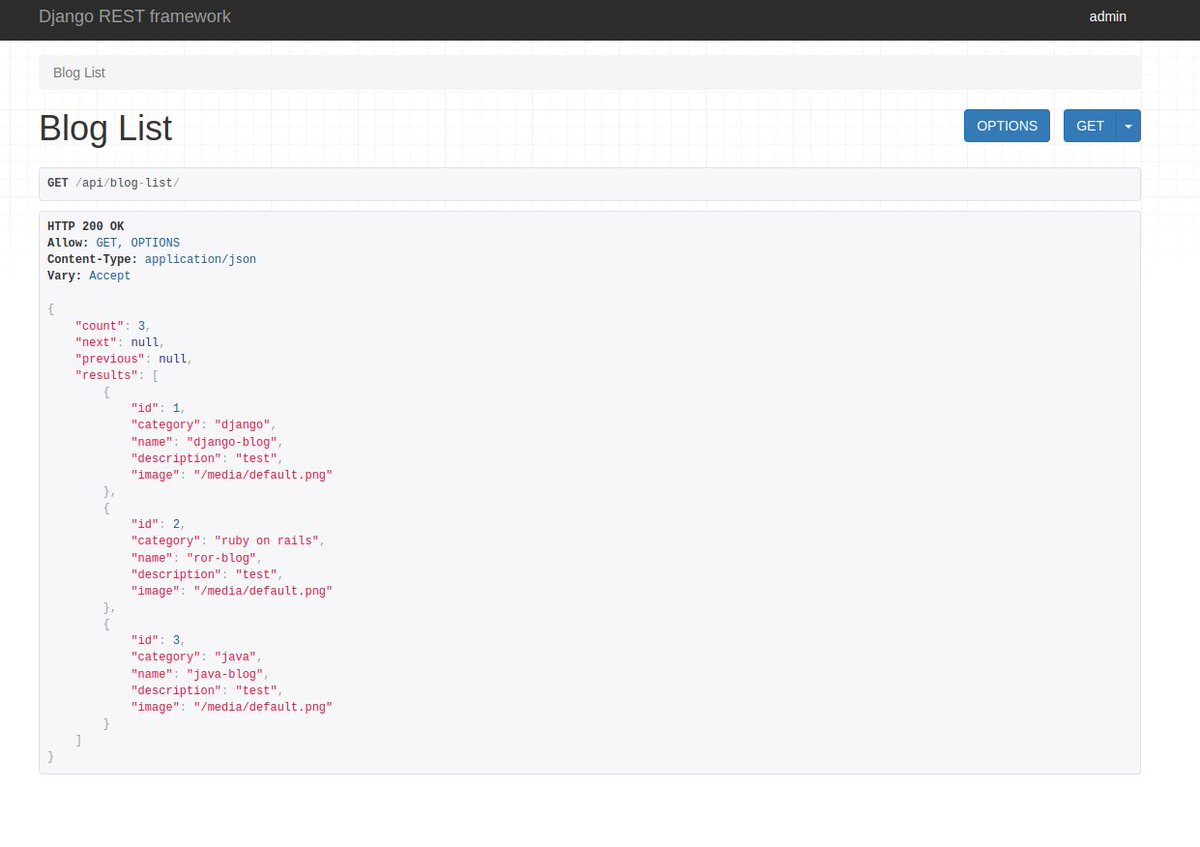The width and height of the screenshot is (1200, 847).
Task: Open the admin user menu
Action: tap(1108, 16)
